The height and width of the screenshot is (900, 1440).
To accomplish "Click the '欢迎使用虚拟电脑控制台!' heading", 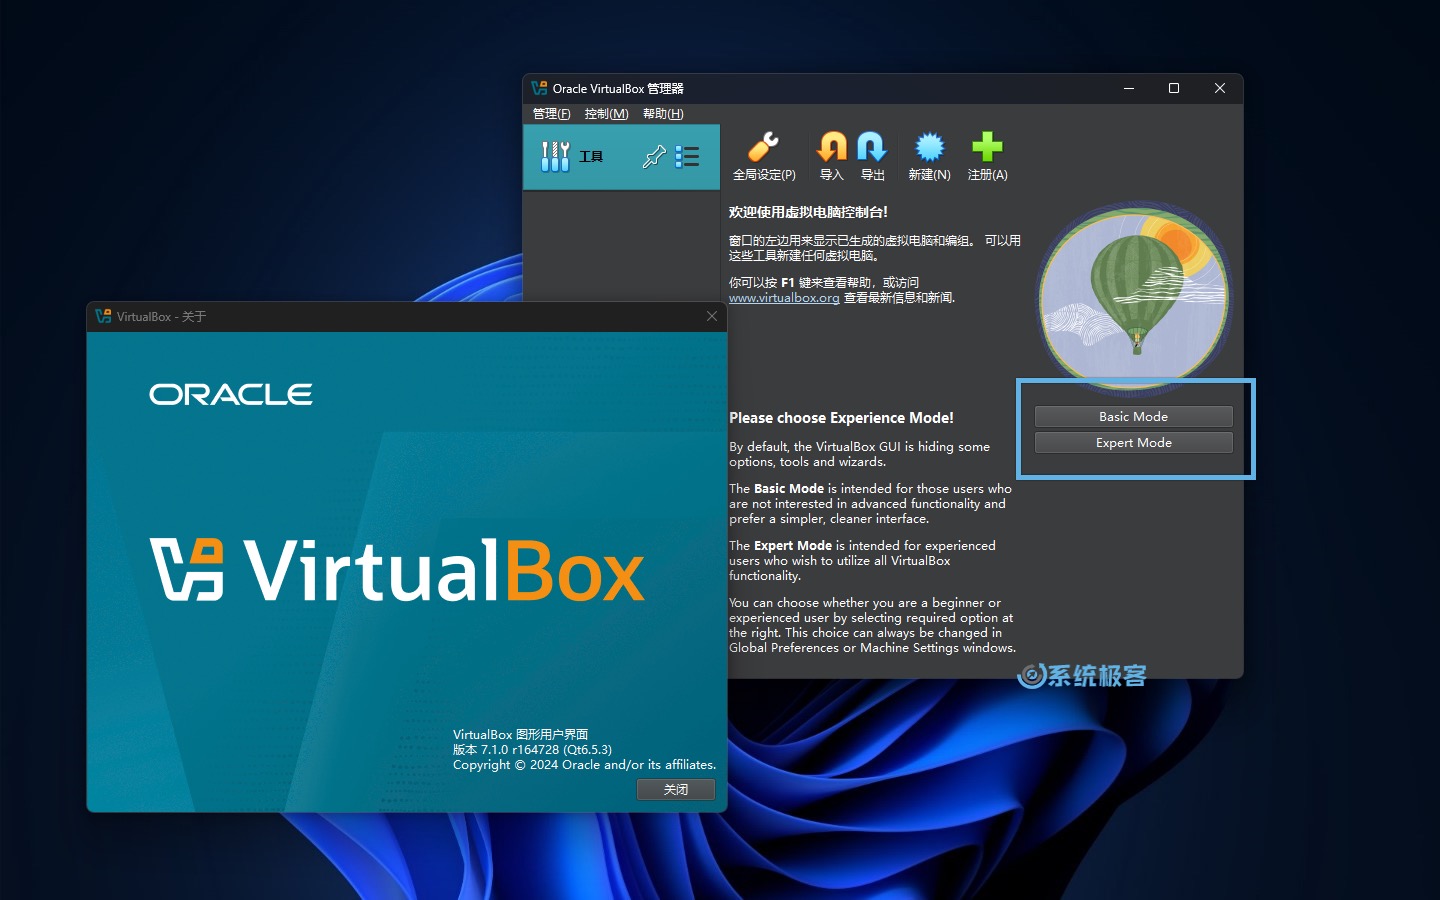I will tap(808, 212).
